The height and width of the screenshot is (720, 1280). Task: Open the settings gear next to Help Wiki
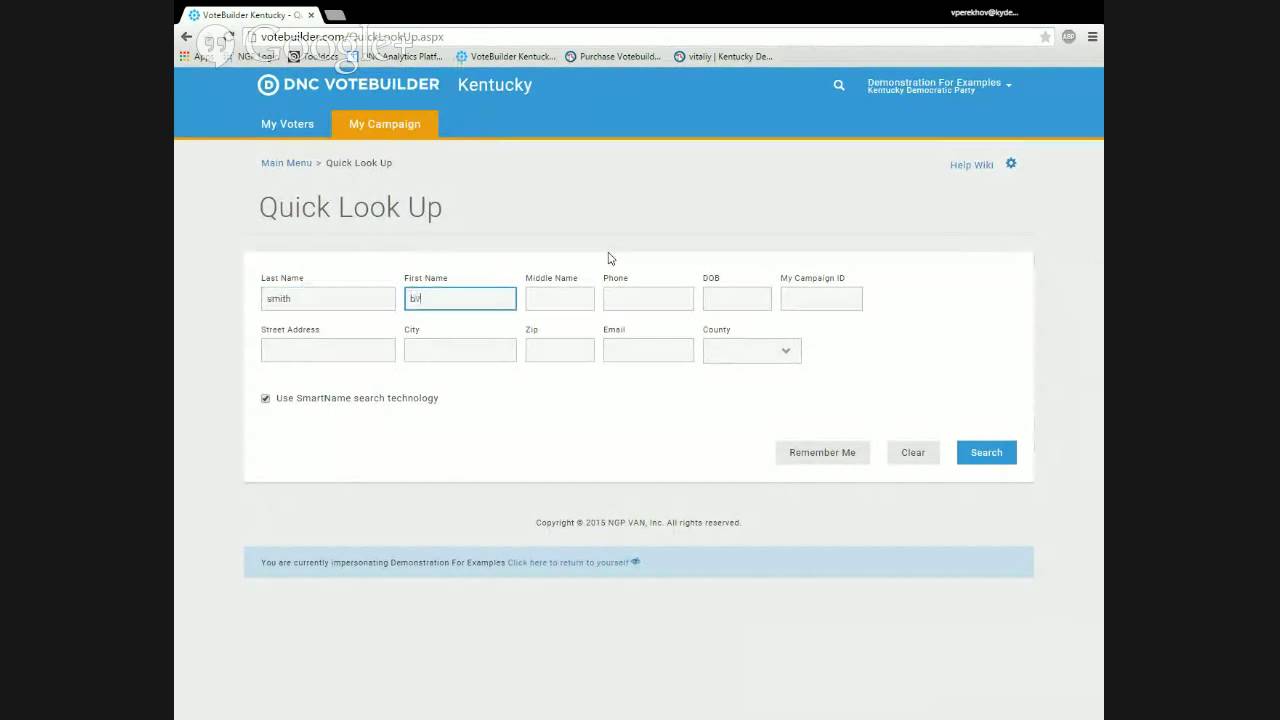pos(1011,163)
